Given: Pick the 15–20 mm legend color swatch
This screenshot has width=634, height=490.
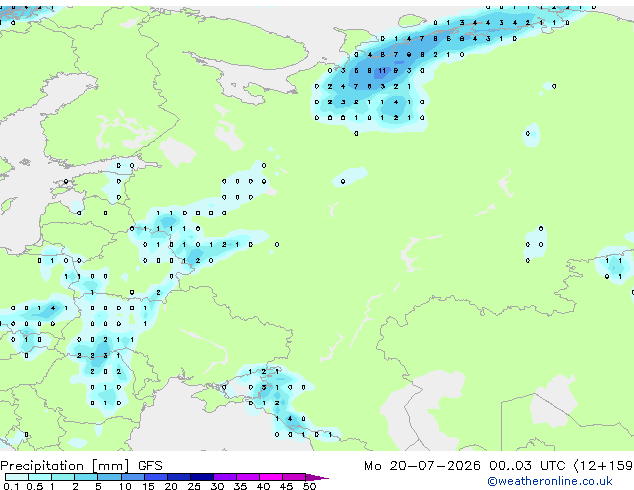Looking at the screenshot, I should click(156, 477).
